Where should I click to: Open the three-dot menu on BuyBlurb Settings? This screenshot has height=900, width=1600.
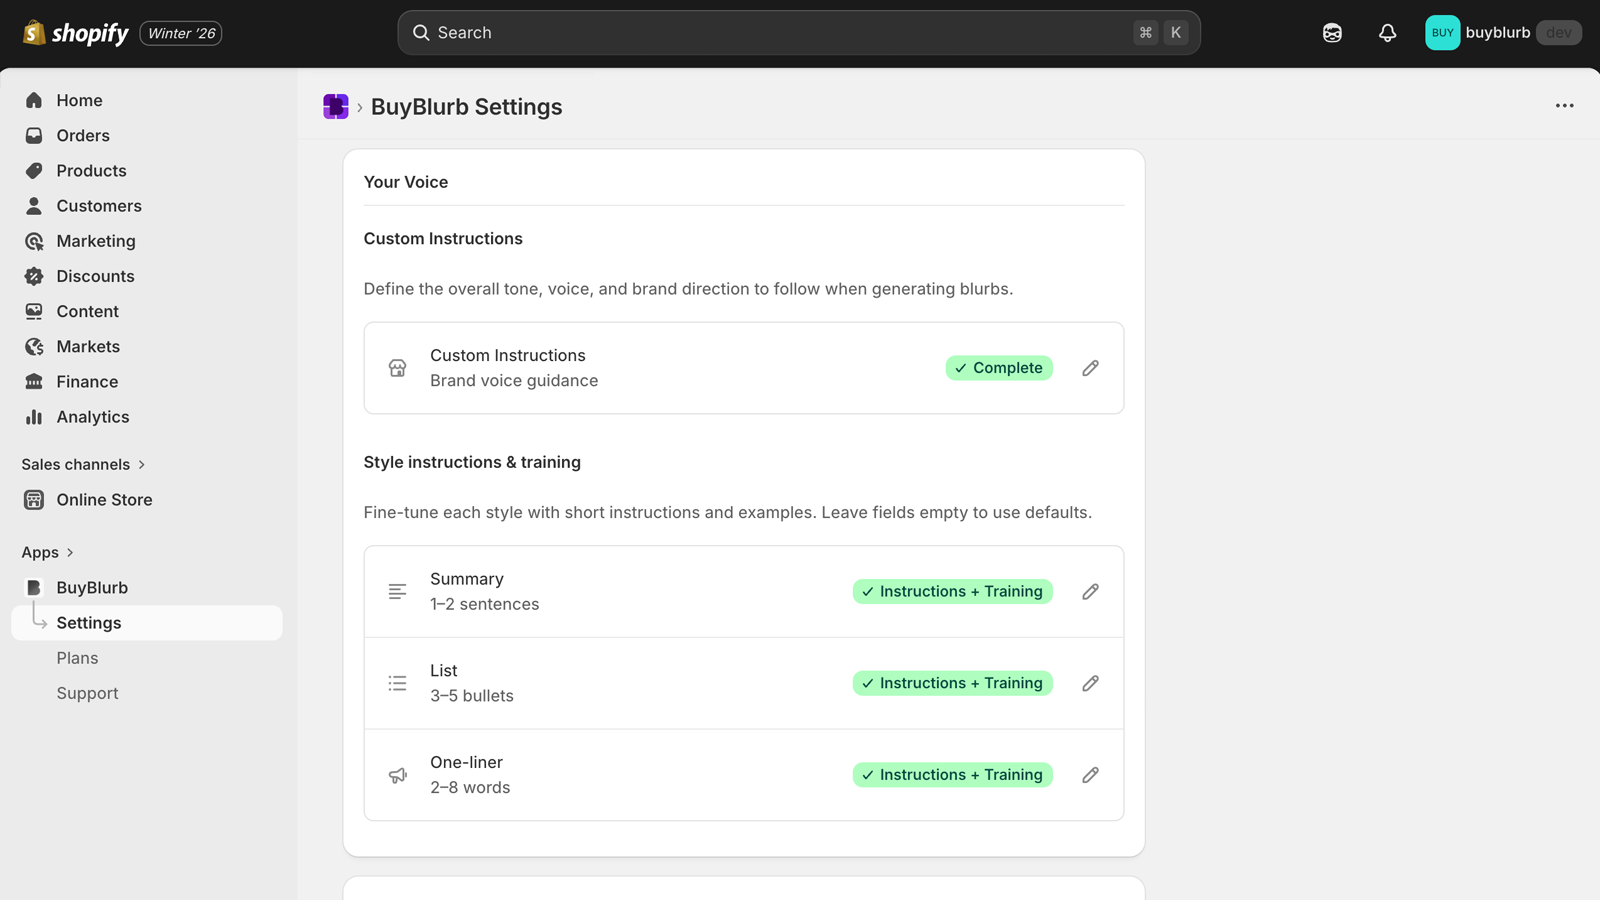(1564, 105)
